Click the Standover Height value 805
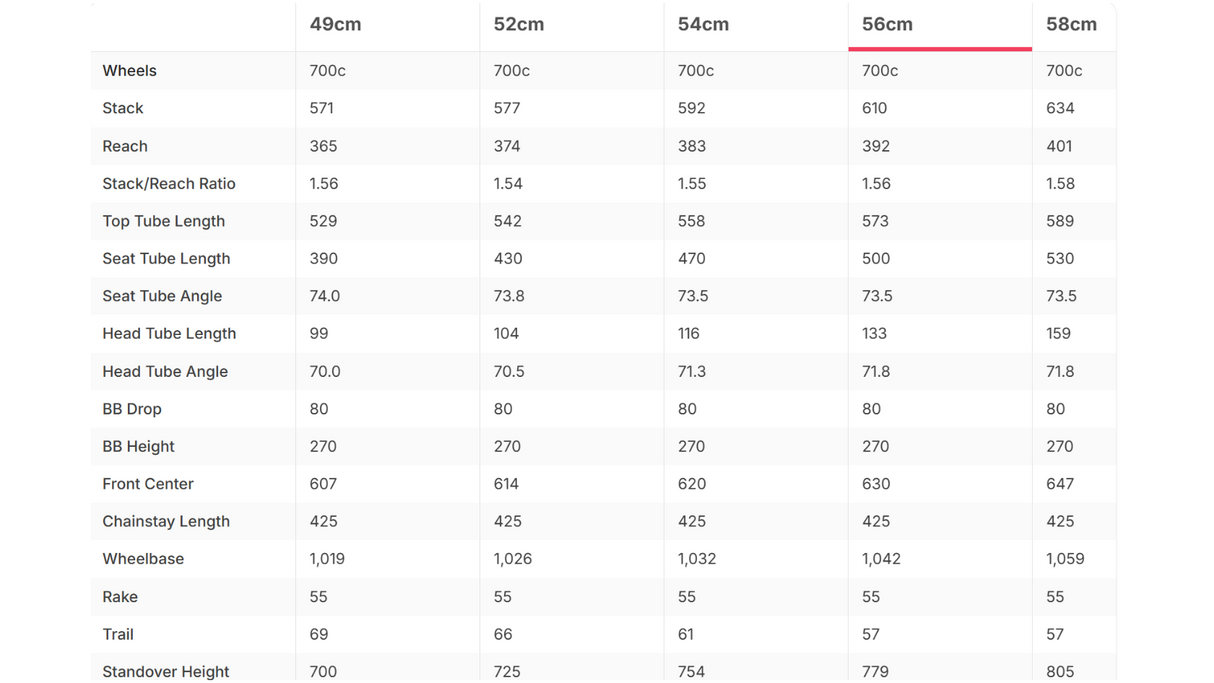This screenshot has height=683, width=1214. [1060, 672]
